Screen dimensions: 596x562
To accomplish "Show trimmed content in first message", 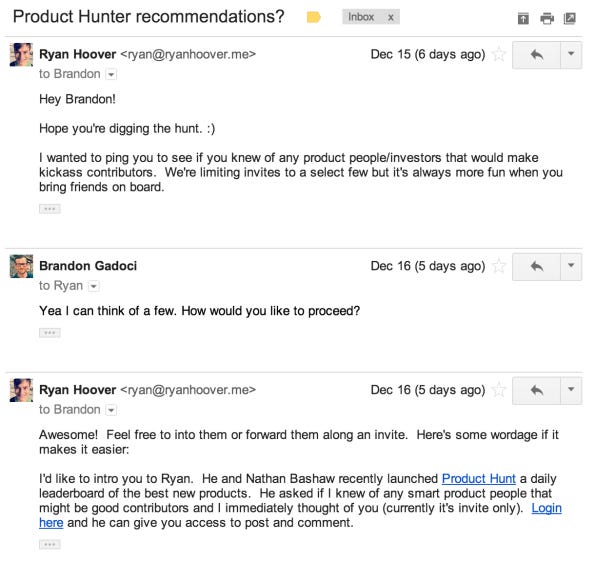I will [49, 209].
